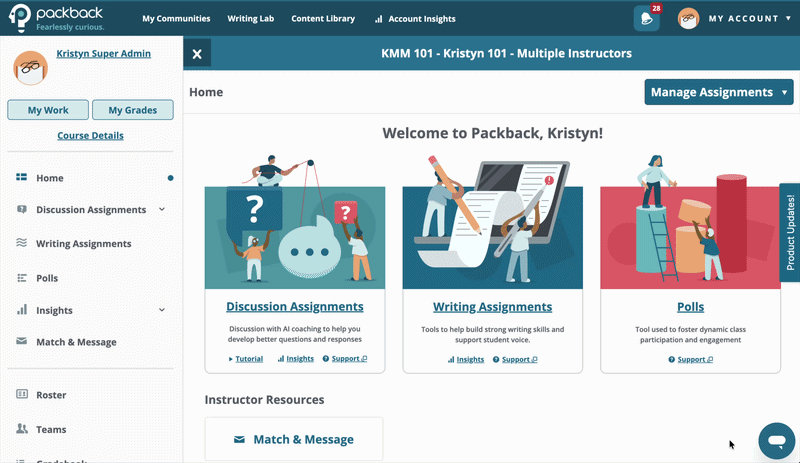Go to the Writing Lab menu item
800x463 pixels.
[x=251, y=19]
